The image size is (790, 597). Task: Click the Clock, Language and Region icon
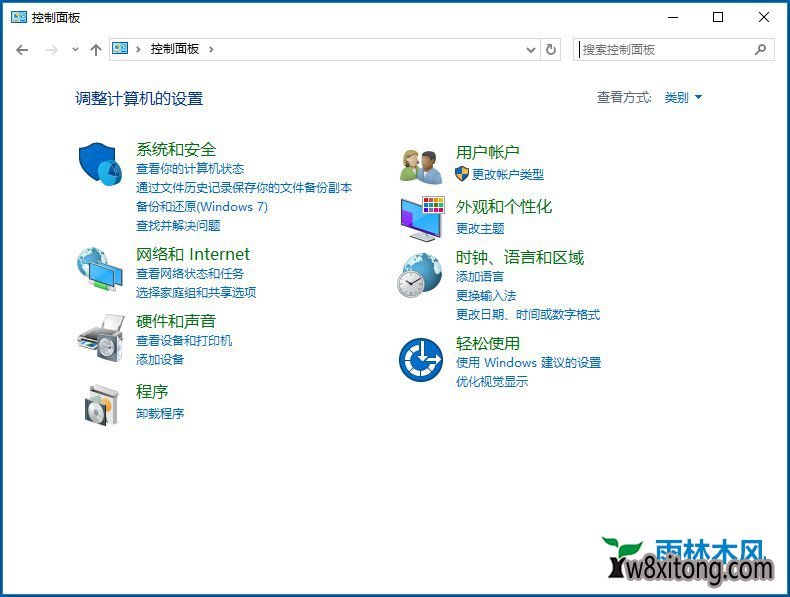coord(421,275)
